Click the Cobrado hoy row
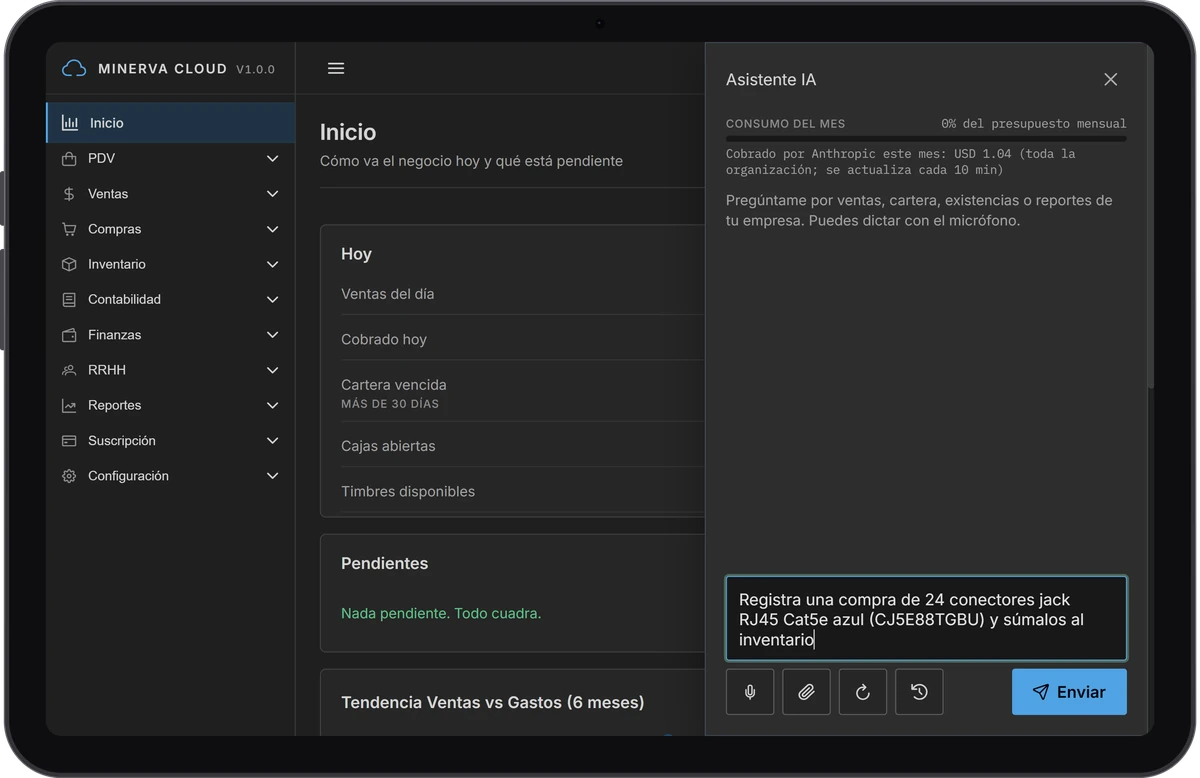 pos(522,339)
